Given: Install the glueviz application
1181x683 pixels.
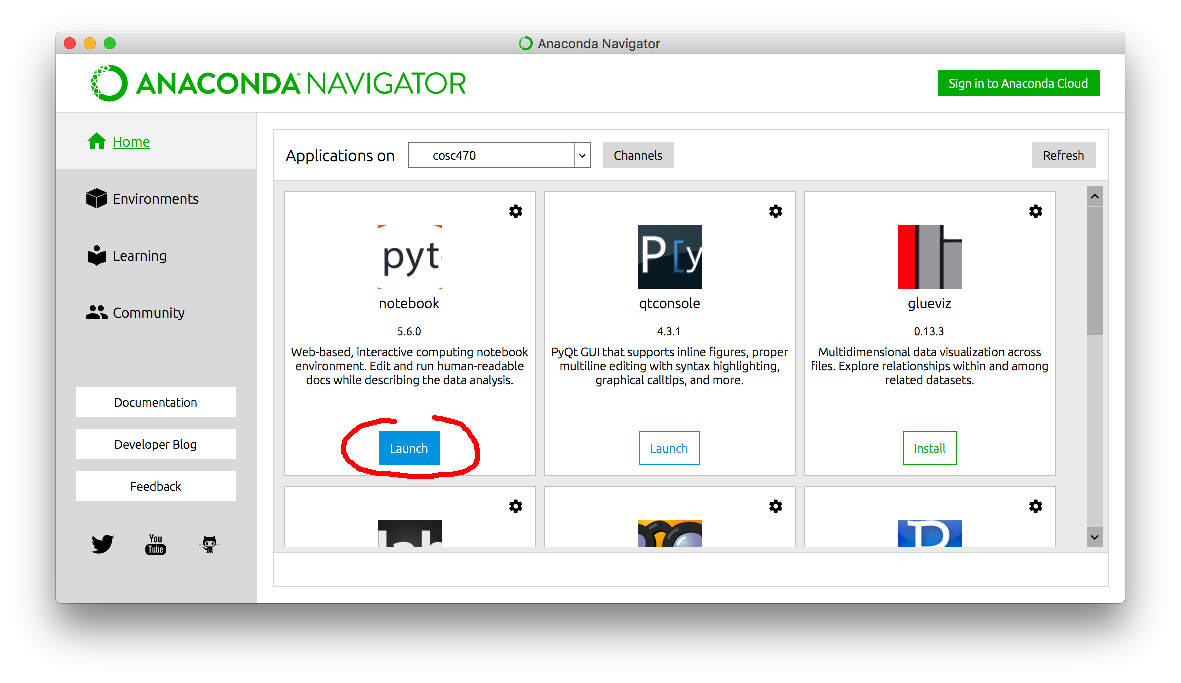Looking at the screenshot, I should click(929, 448).
